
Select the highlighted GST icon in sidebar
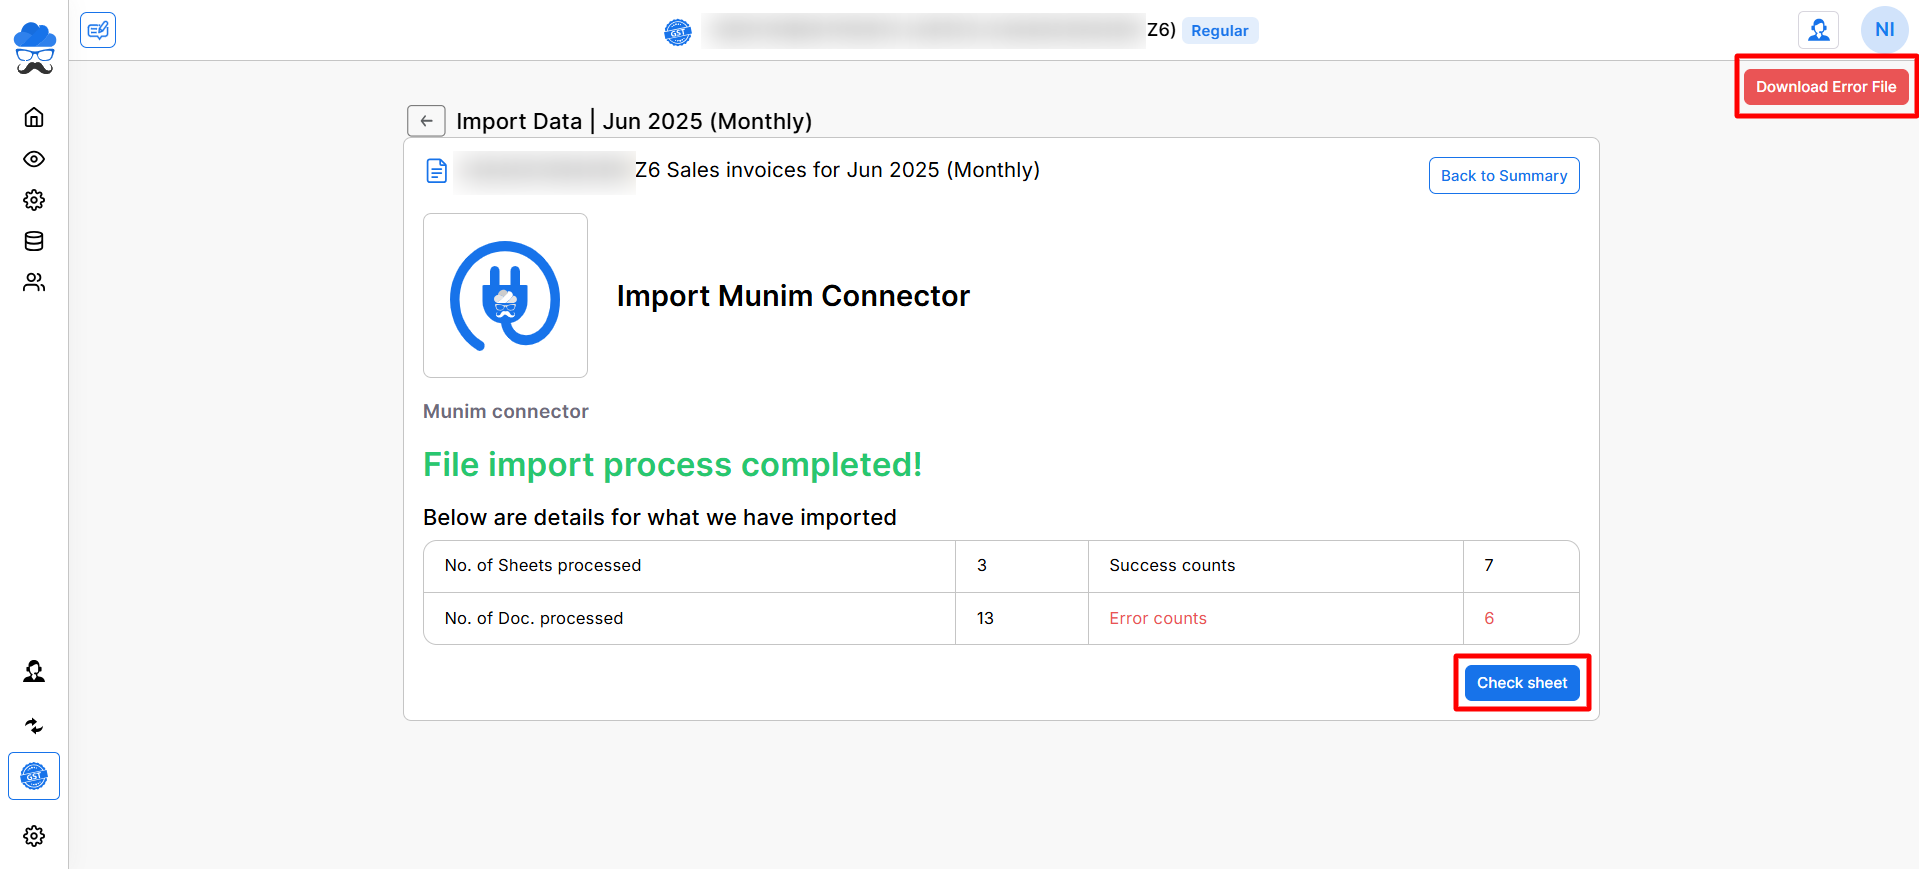point(34,776)
